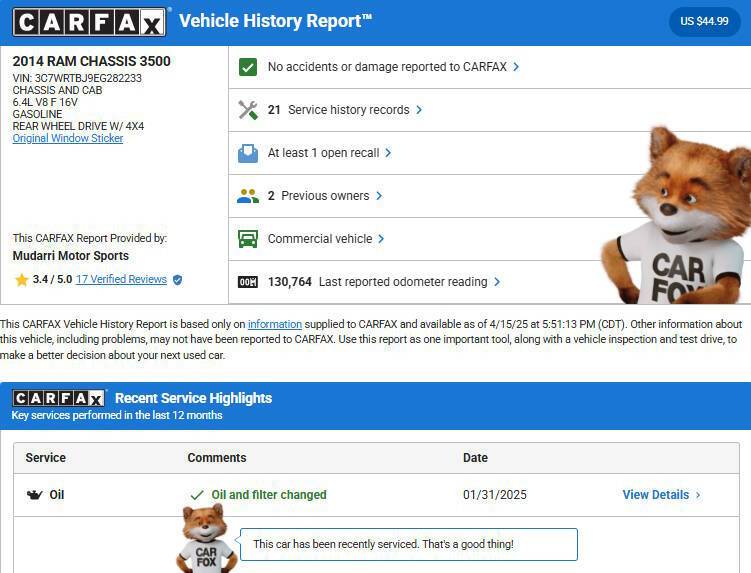Click the 6.4L V8 F 16V engine text

click(x=45, y=102)
